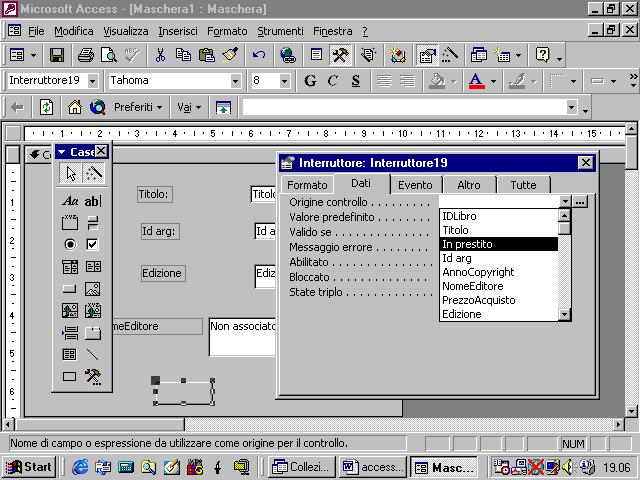This screenshot has width=640, height=480.
Task: Click the Help question mark icon
Action: pyautogui.click(x=542, y=55)
